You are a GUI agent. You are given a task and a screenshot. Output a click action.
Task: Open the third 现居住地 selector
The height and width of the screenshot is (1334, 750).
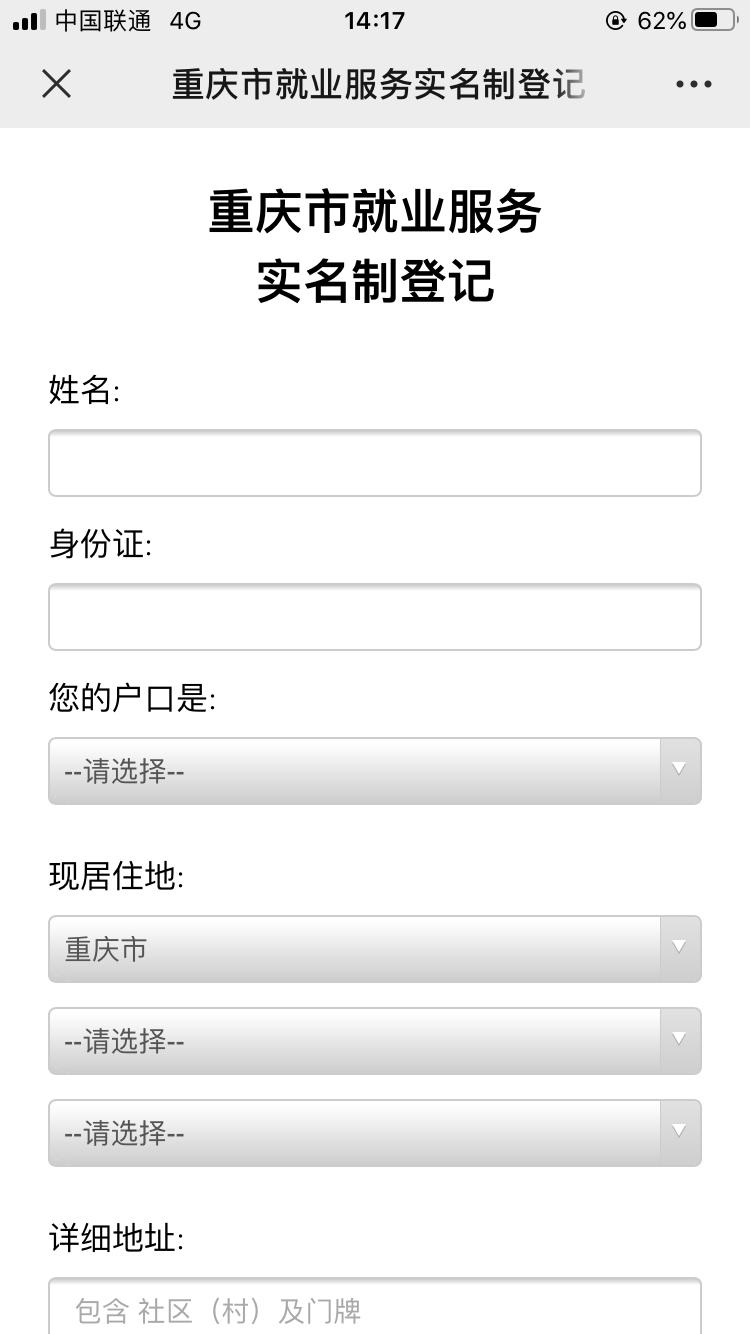point(375,1132)
